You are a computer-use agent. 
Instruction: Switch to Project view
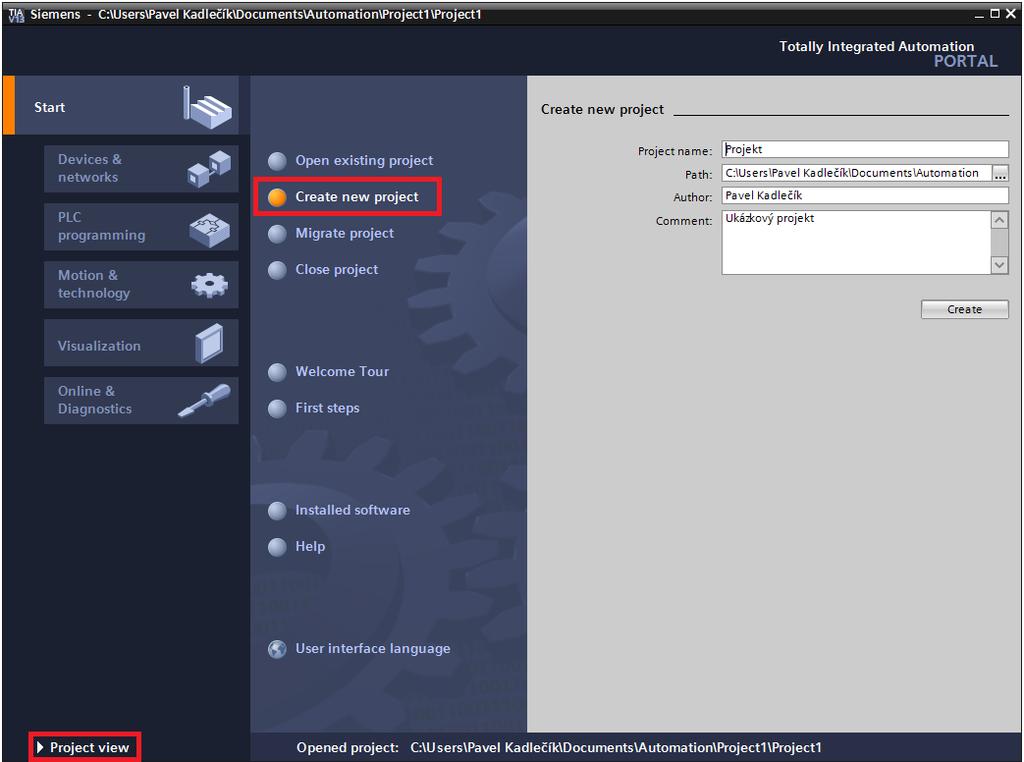click(x=84, y=748)
